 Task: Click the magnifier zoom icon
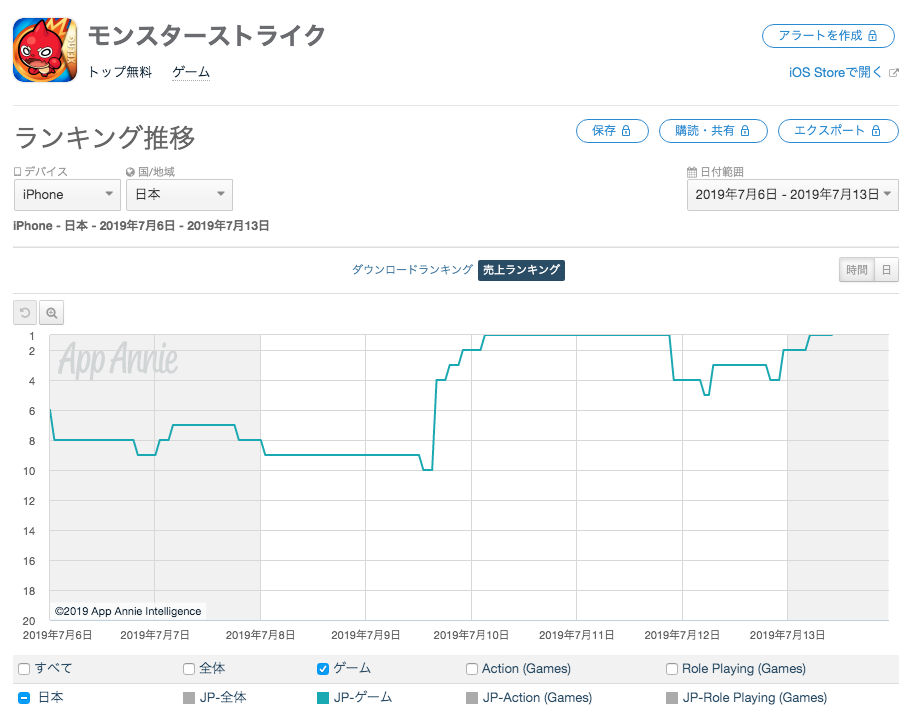pos(51,313)
